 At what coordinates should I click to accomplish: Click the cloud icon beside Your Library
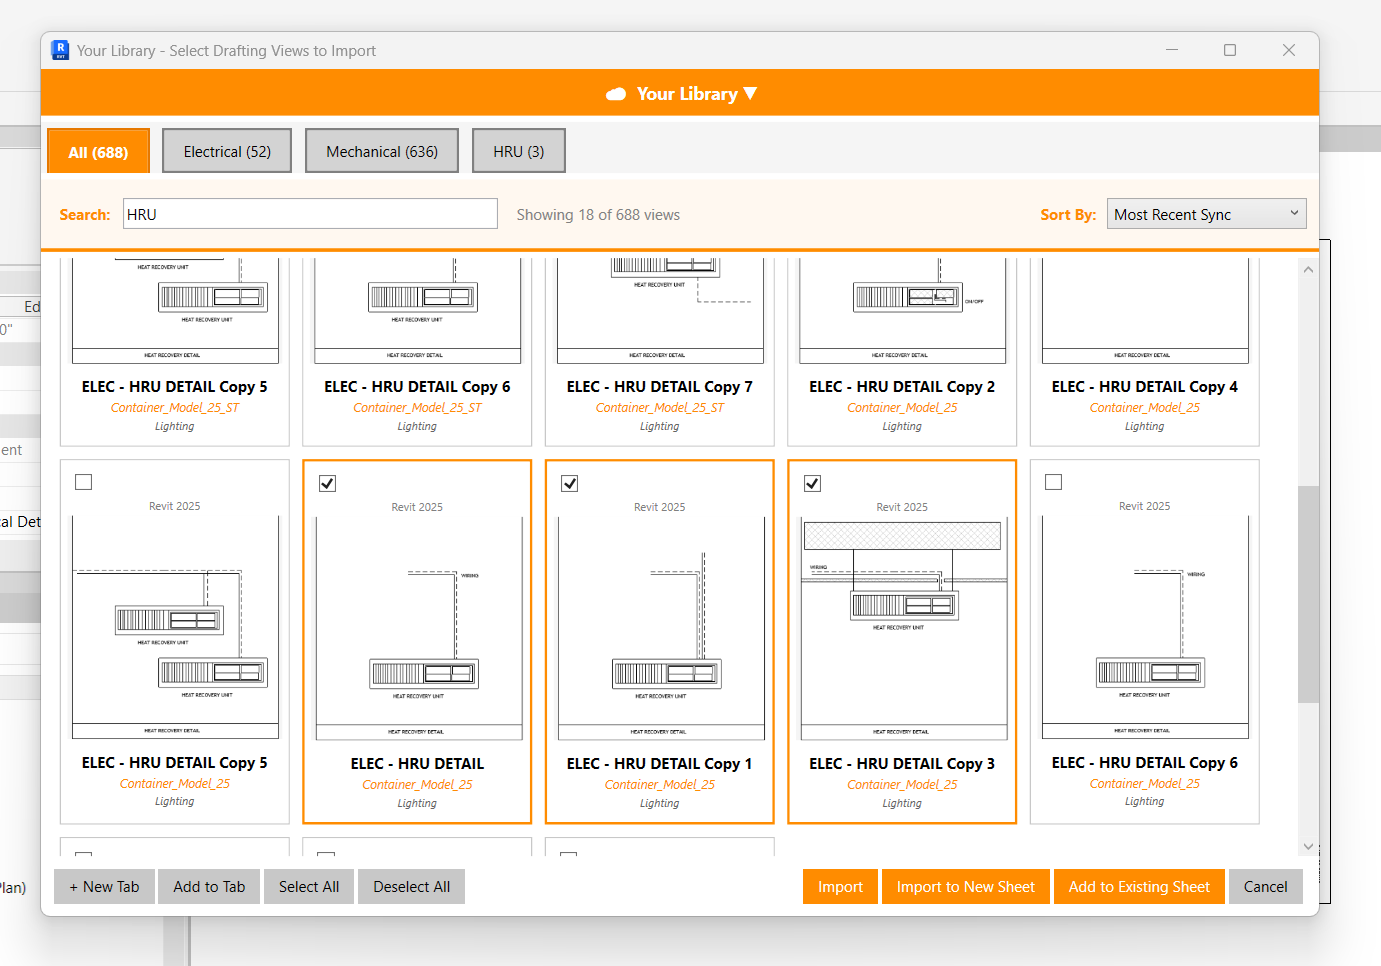point(616,94)
